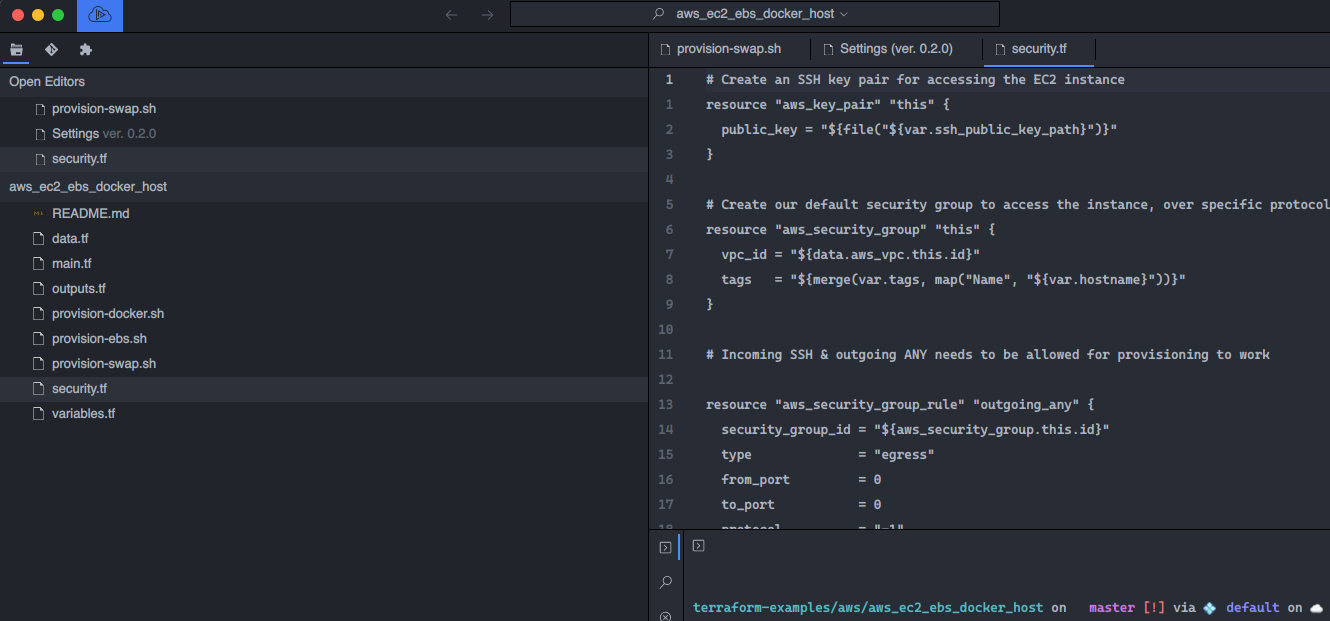
Task: Open the Git source control panel
Action: [51, 50]
